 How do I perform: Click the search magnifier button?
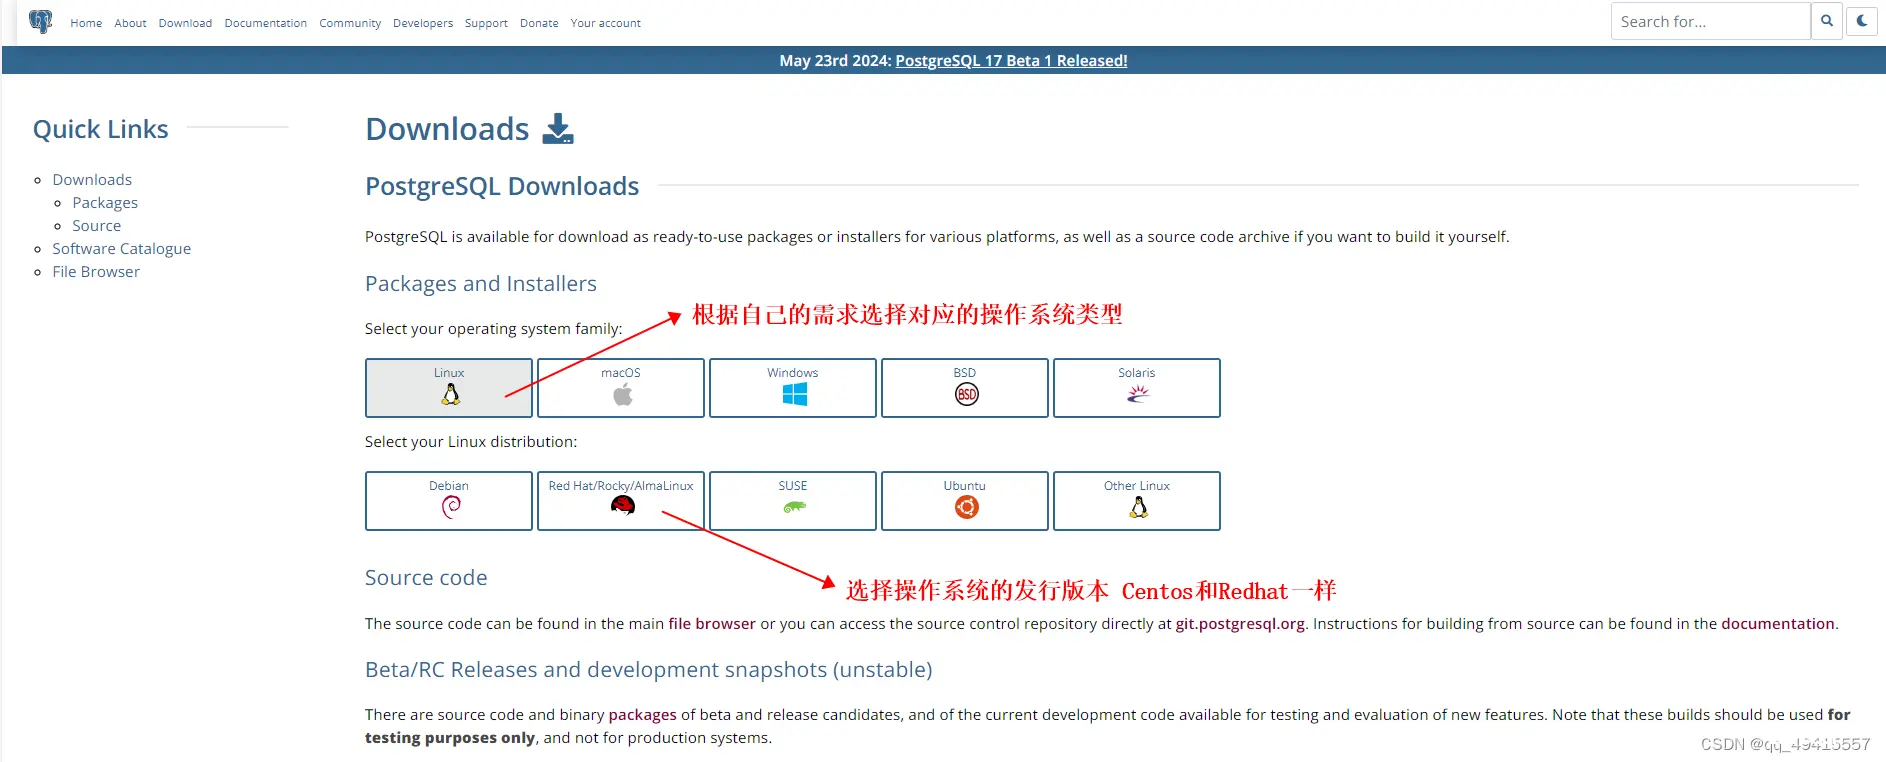(1827, 21)
